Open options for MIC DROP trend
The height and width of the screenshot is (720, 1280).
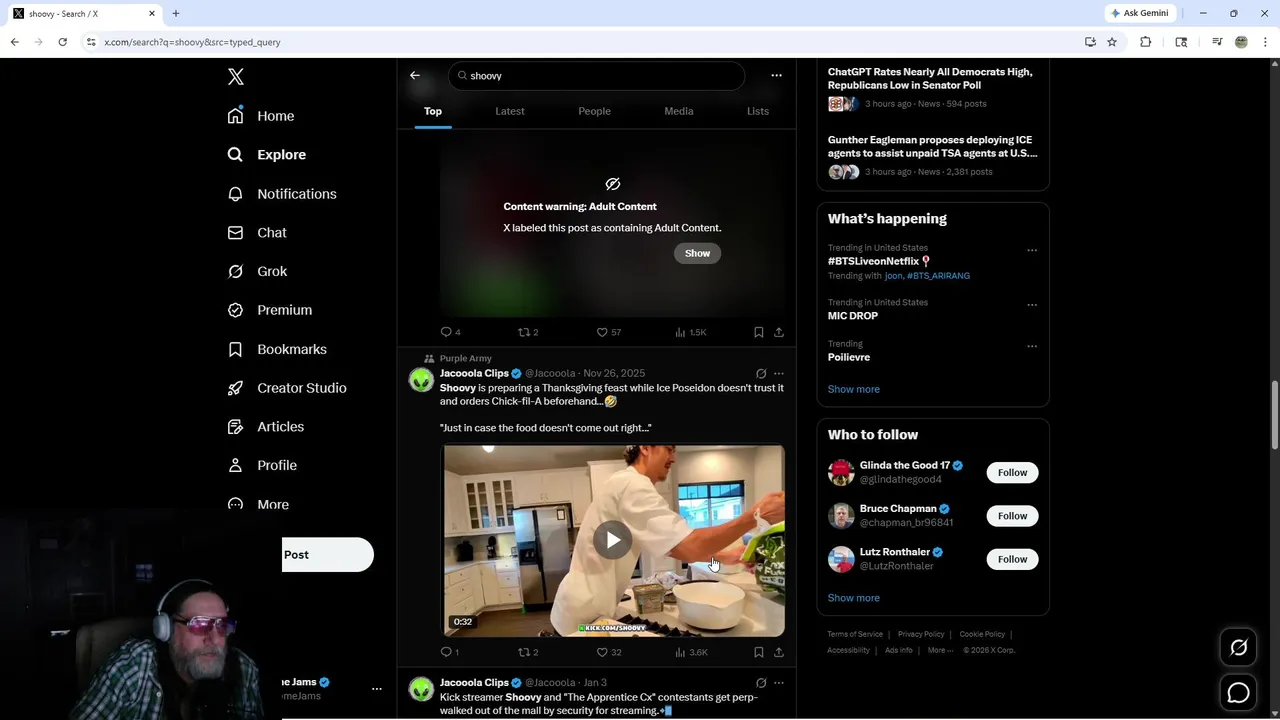point(1032,304)
